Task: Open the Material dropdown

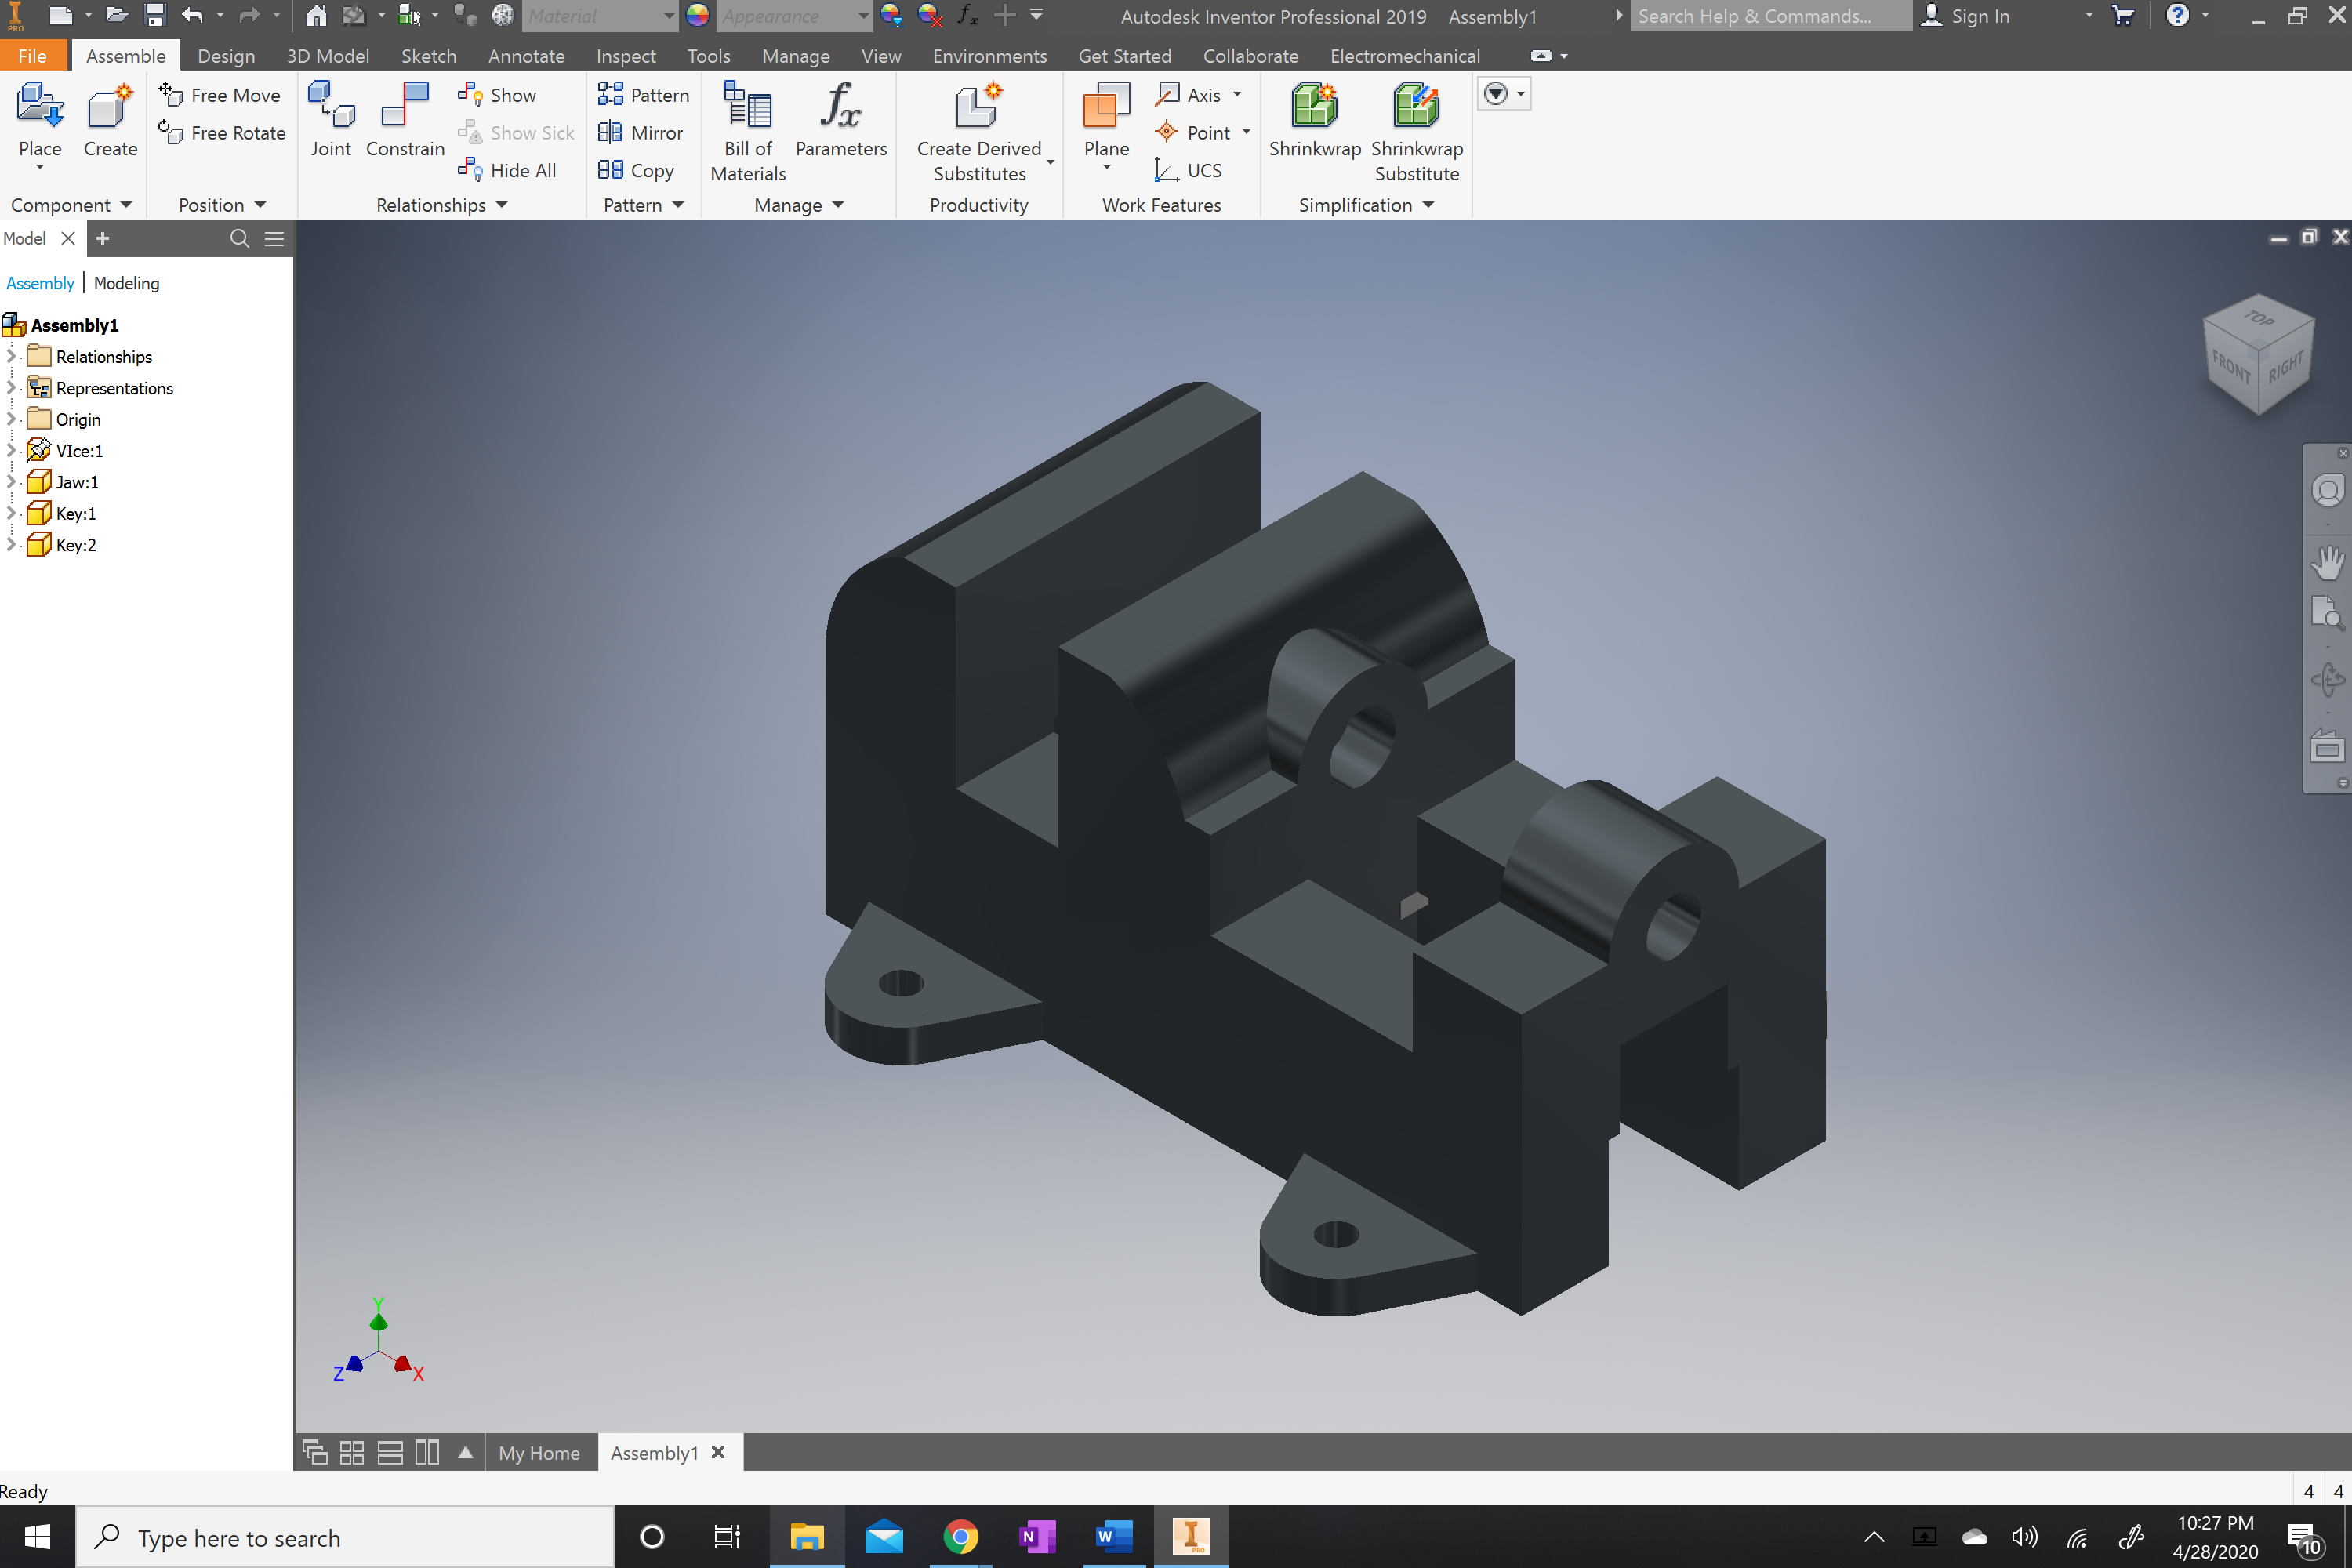Action: [668, 16]
